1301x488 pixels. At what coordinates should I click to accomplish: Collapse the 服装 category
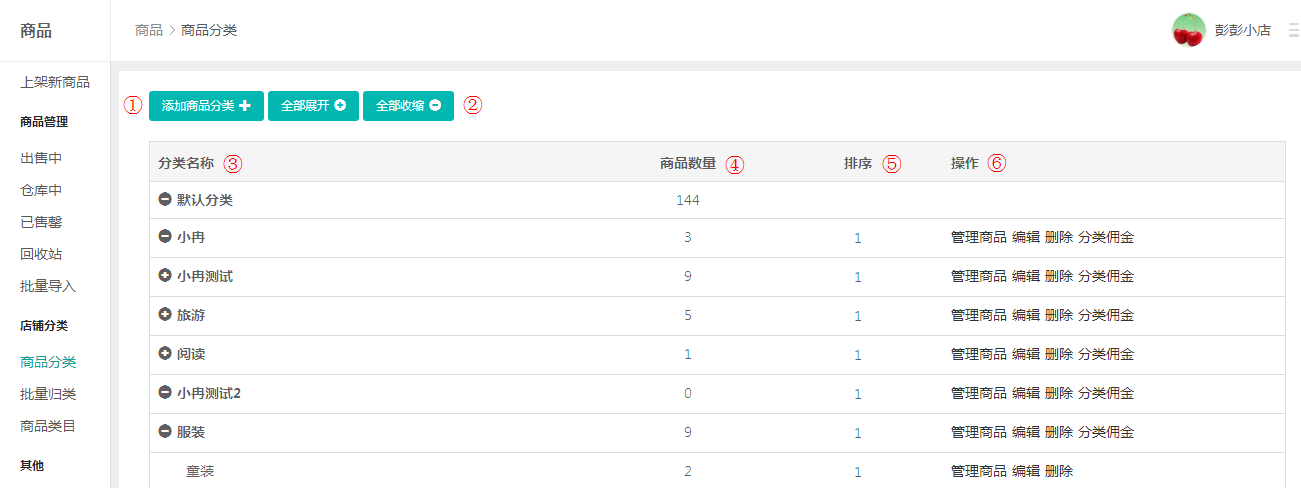click(165, 432)
